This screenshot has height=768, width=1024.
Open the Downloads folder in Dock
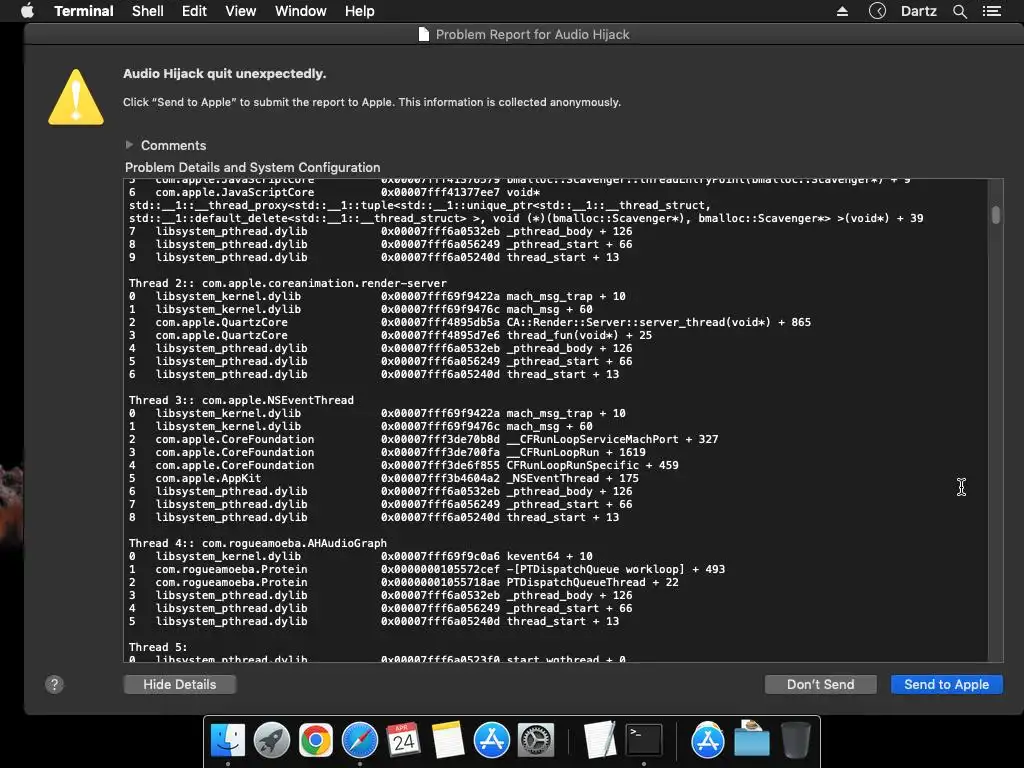(752, 739)
